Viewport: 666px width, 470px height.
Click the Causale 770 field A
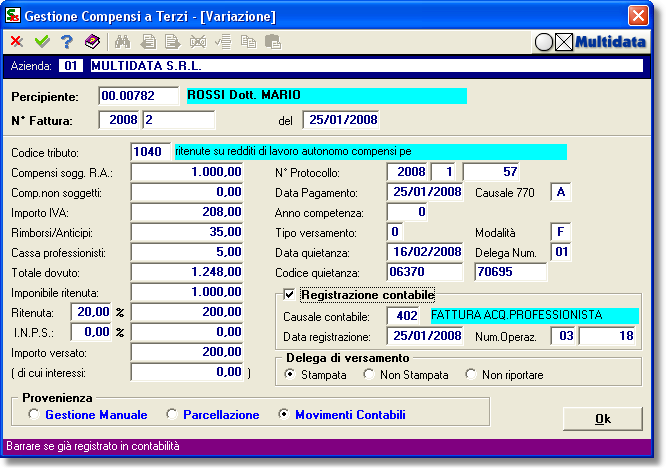click(x=561, y=192)
